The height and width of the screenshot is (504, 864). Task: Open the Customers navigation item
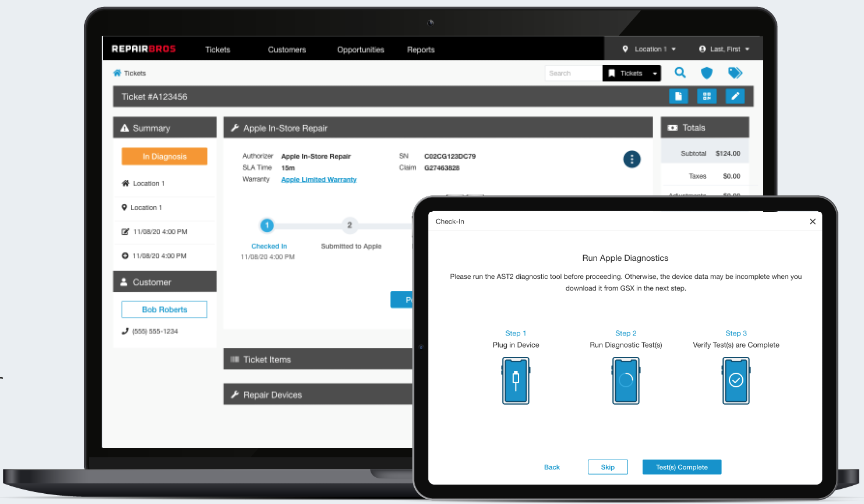pos(287,50)
